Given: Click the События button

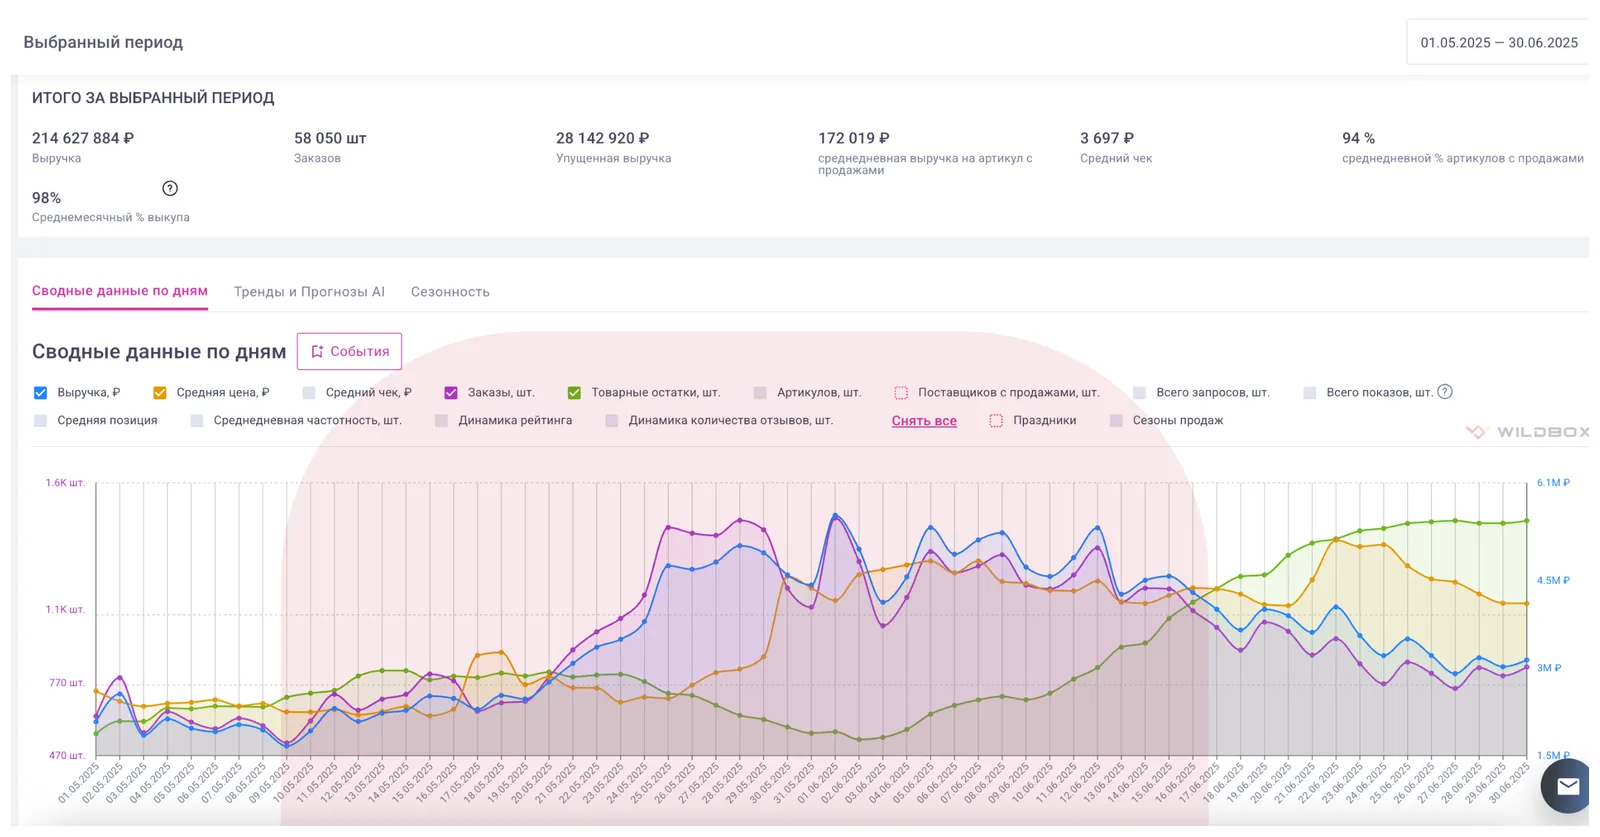Looking at the screenshot, I should pyautogui.click(x=349, y=351).
